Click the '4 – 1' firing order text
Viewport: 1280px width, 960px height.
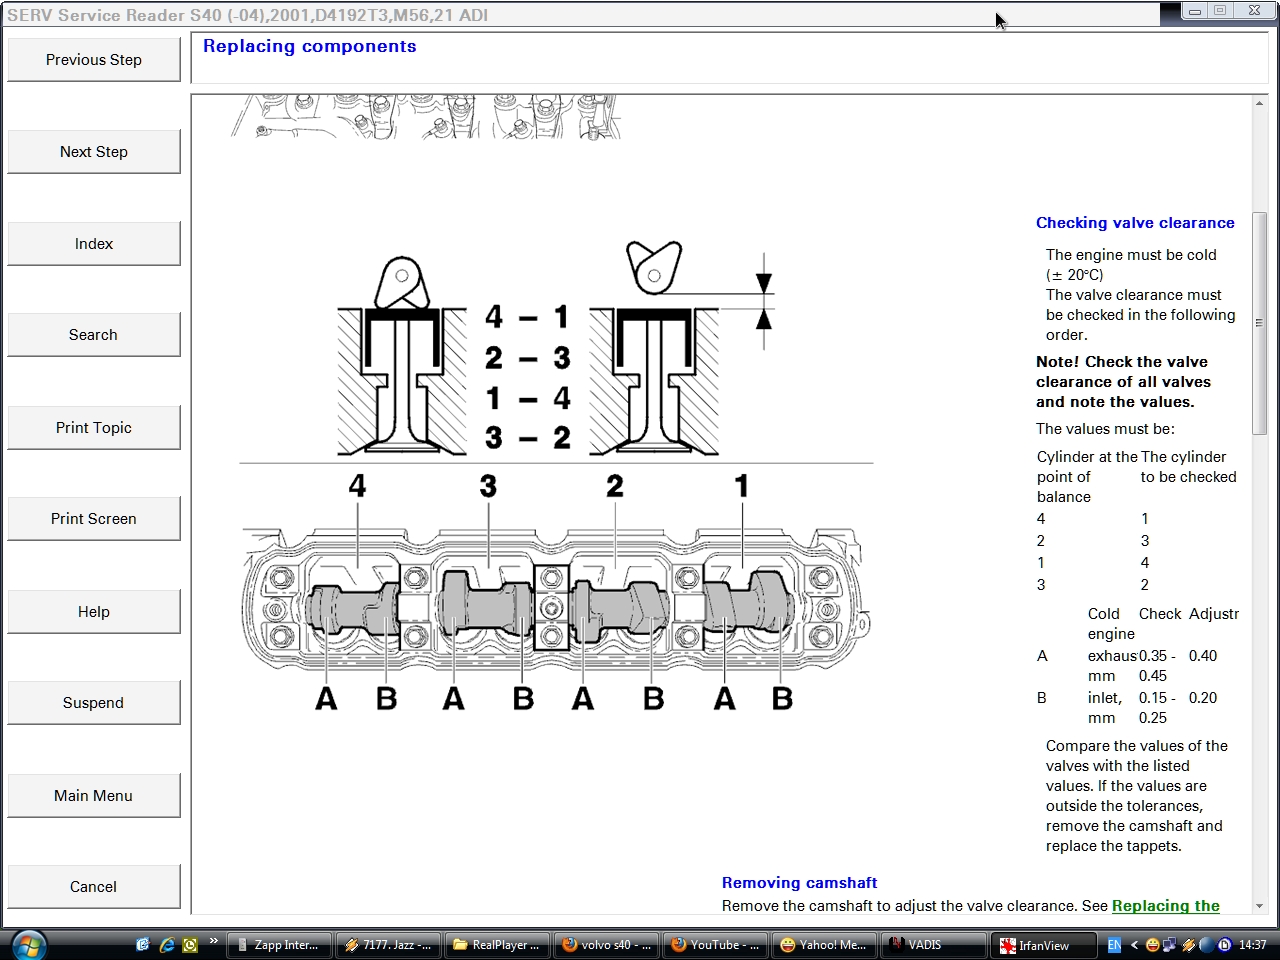click(x=527, y=317)
